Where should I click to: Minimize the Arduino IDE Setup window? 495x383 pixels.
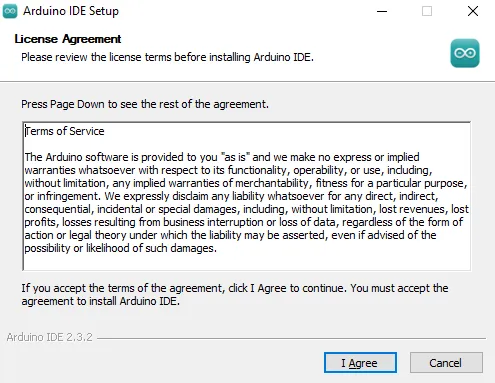pos(382,11)
